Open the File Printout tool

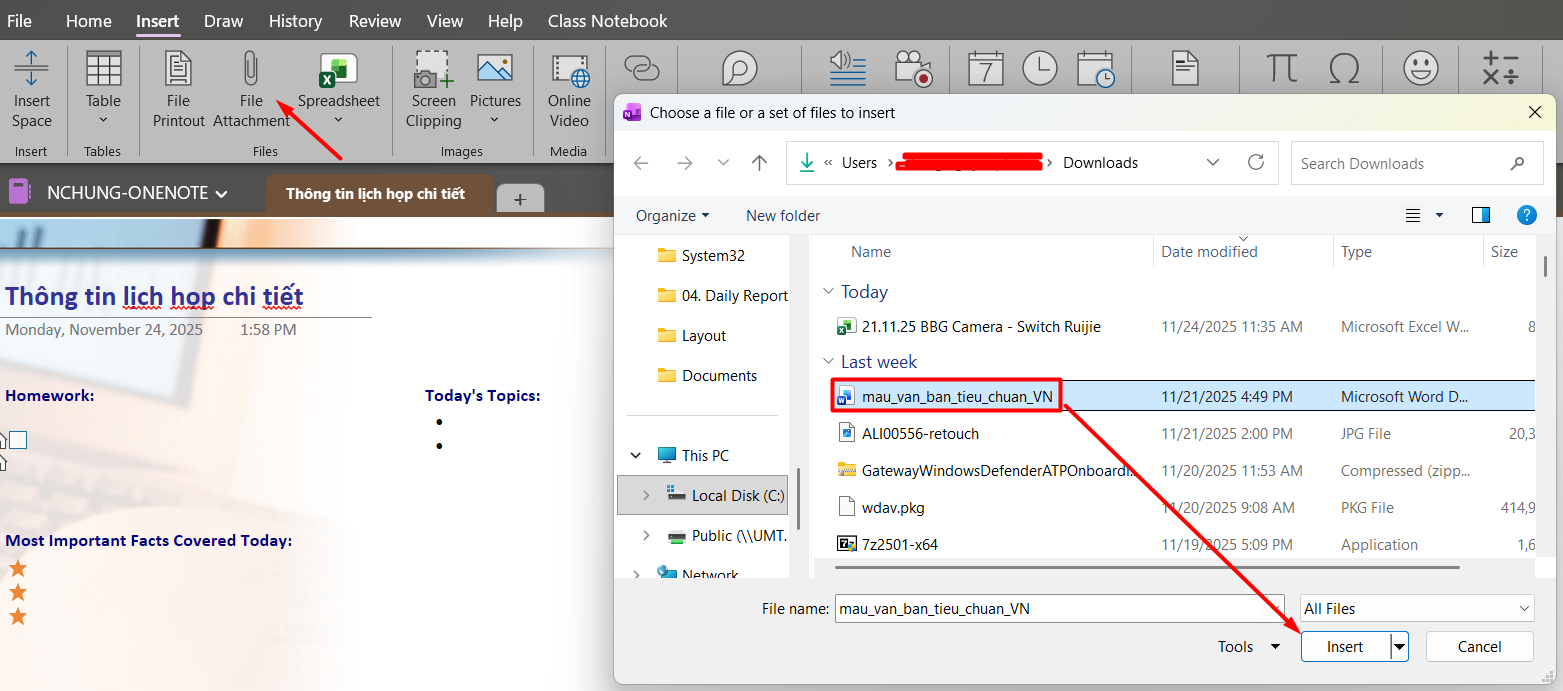click(x=178, y=70)
